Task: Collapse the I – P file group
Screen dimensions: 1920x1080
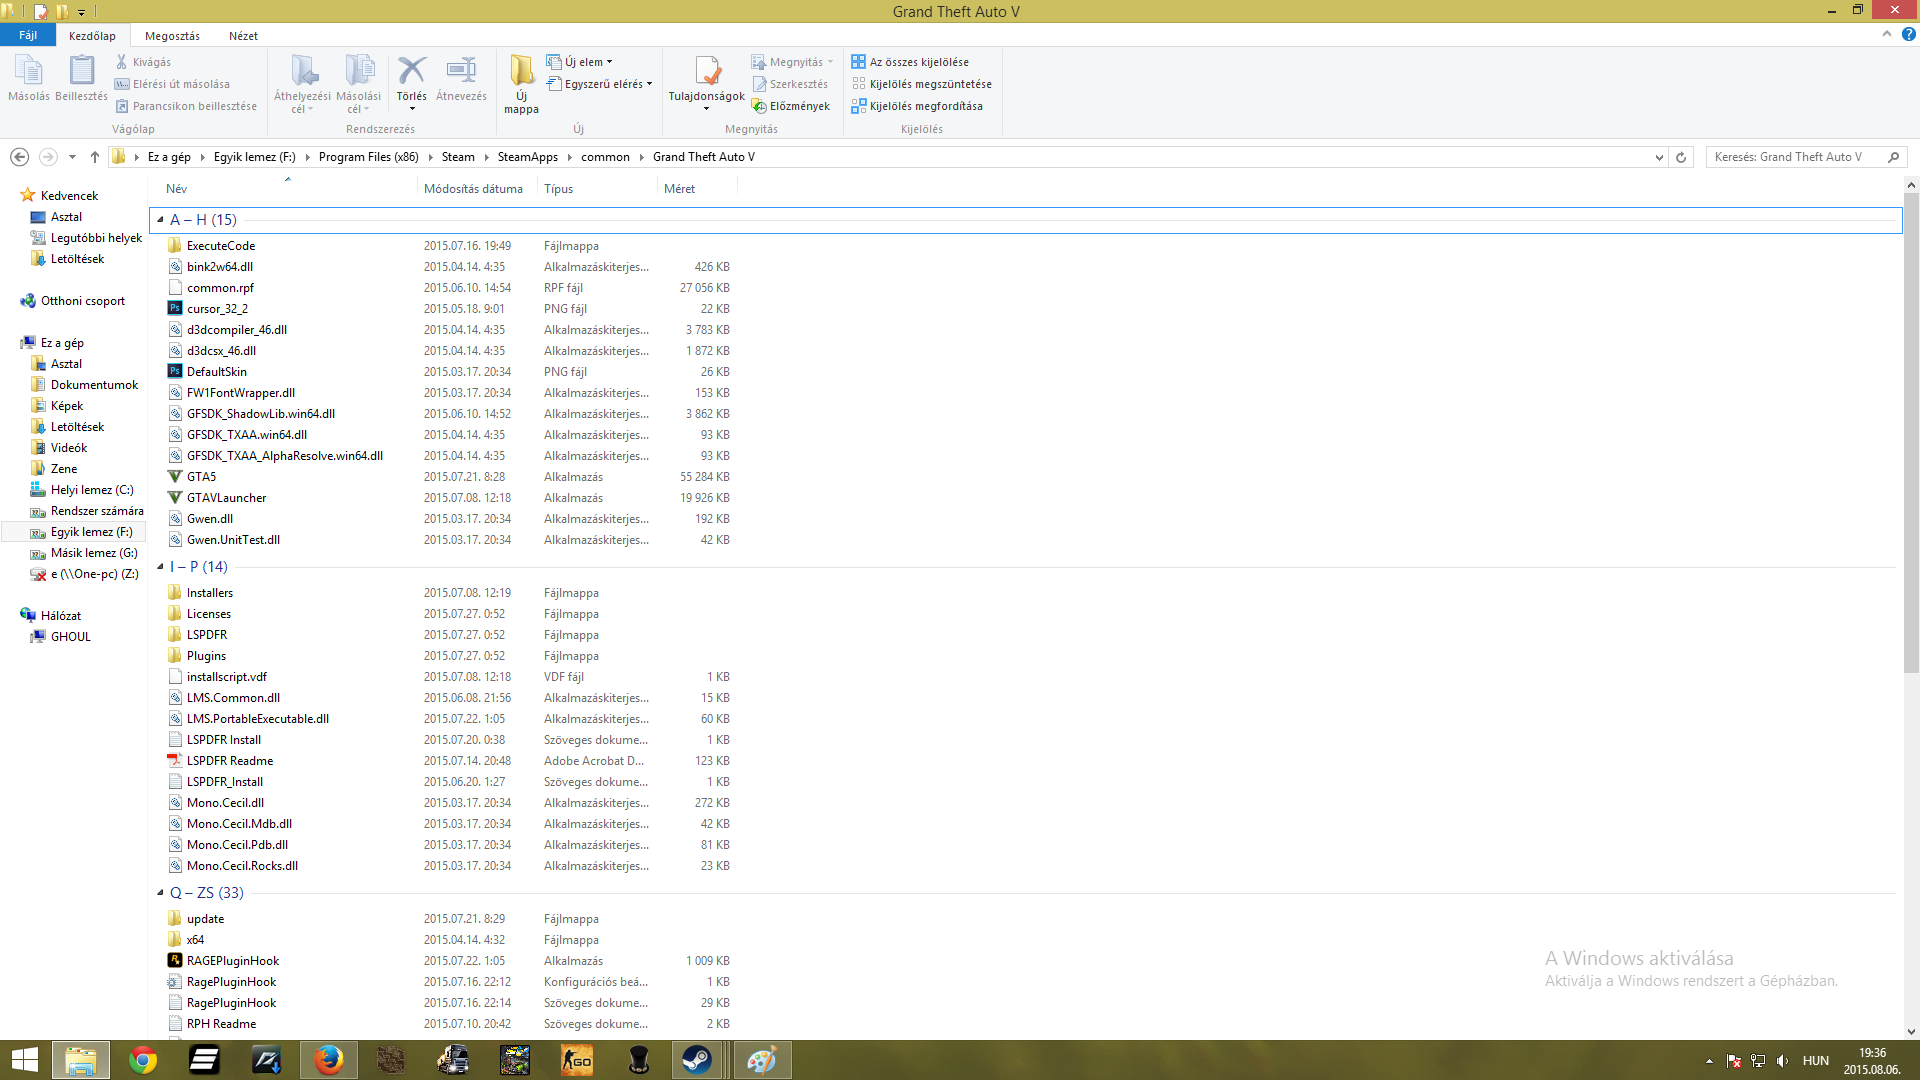Action: [160, 567]
